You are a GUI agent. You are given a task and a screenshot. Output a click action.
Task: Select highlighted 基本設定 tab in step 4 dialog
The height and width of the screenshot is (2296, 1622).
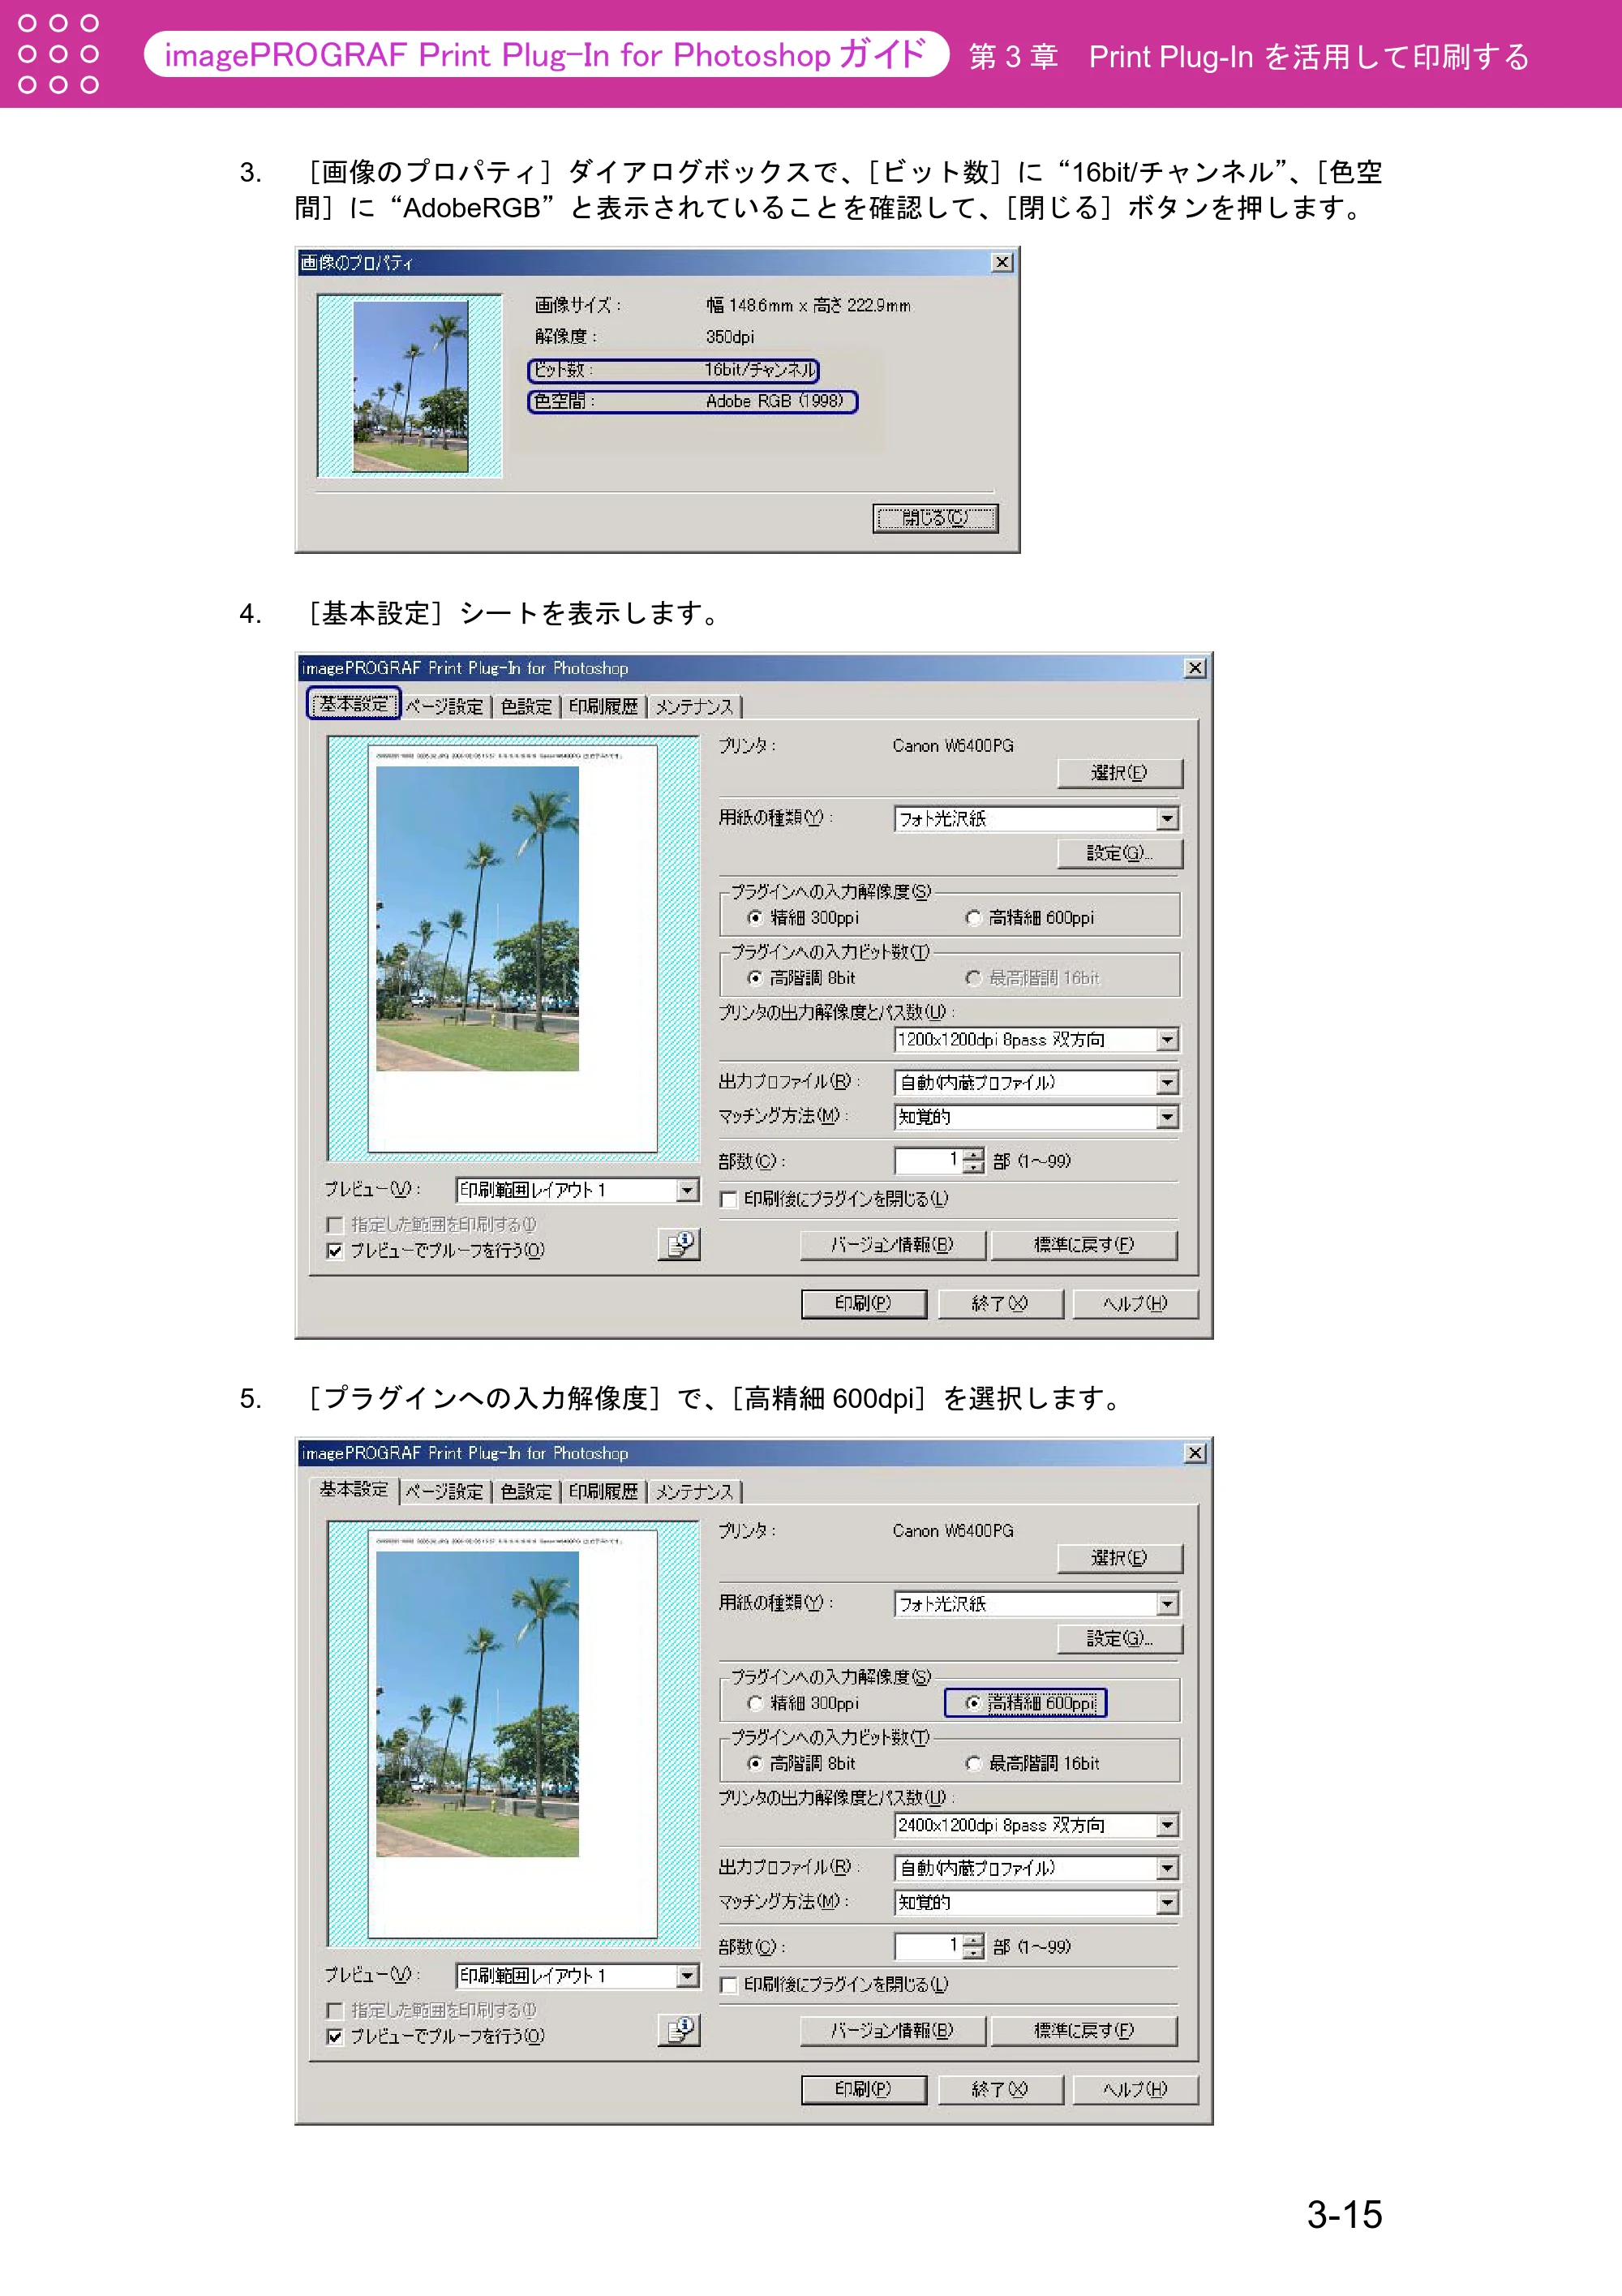point(353,704)
